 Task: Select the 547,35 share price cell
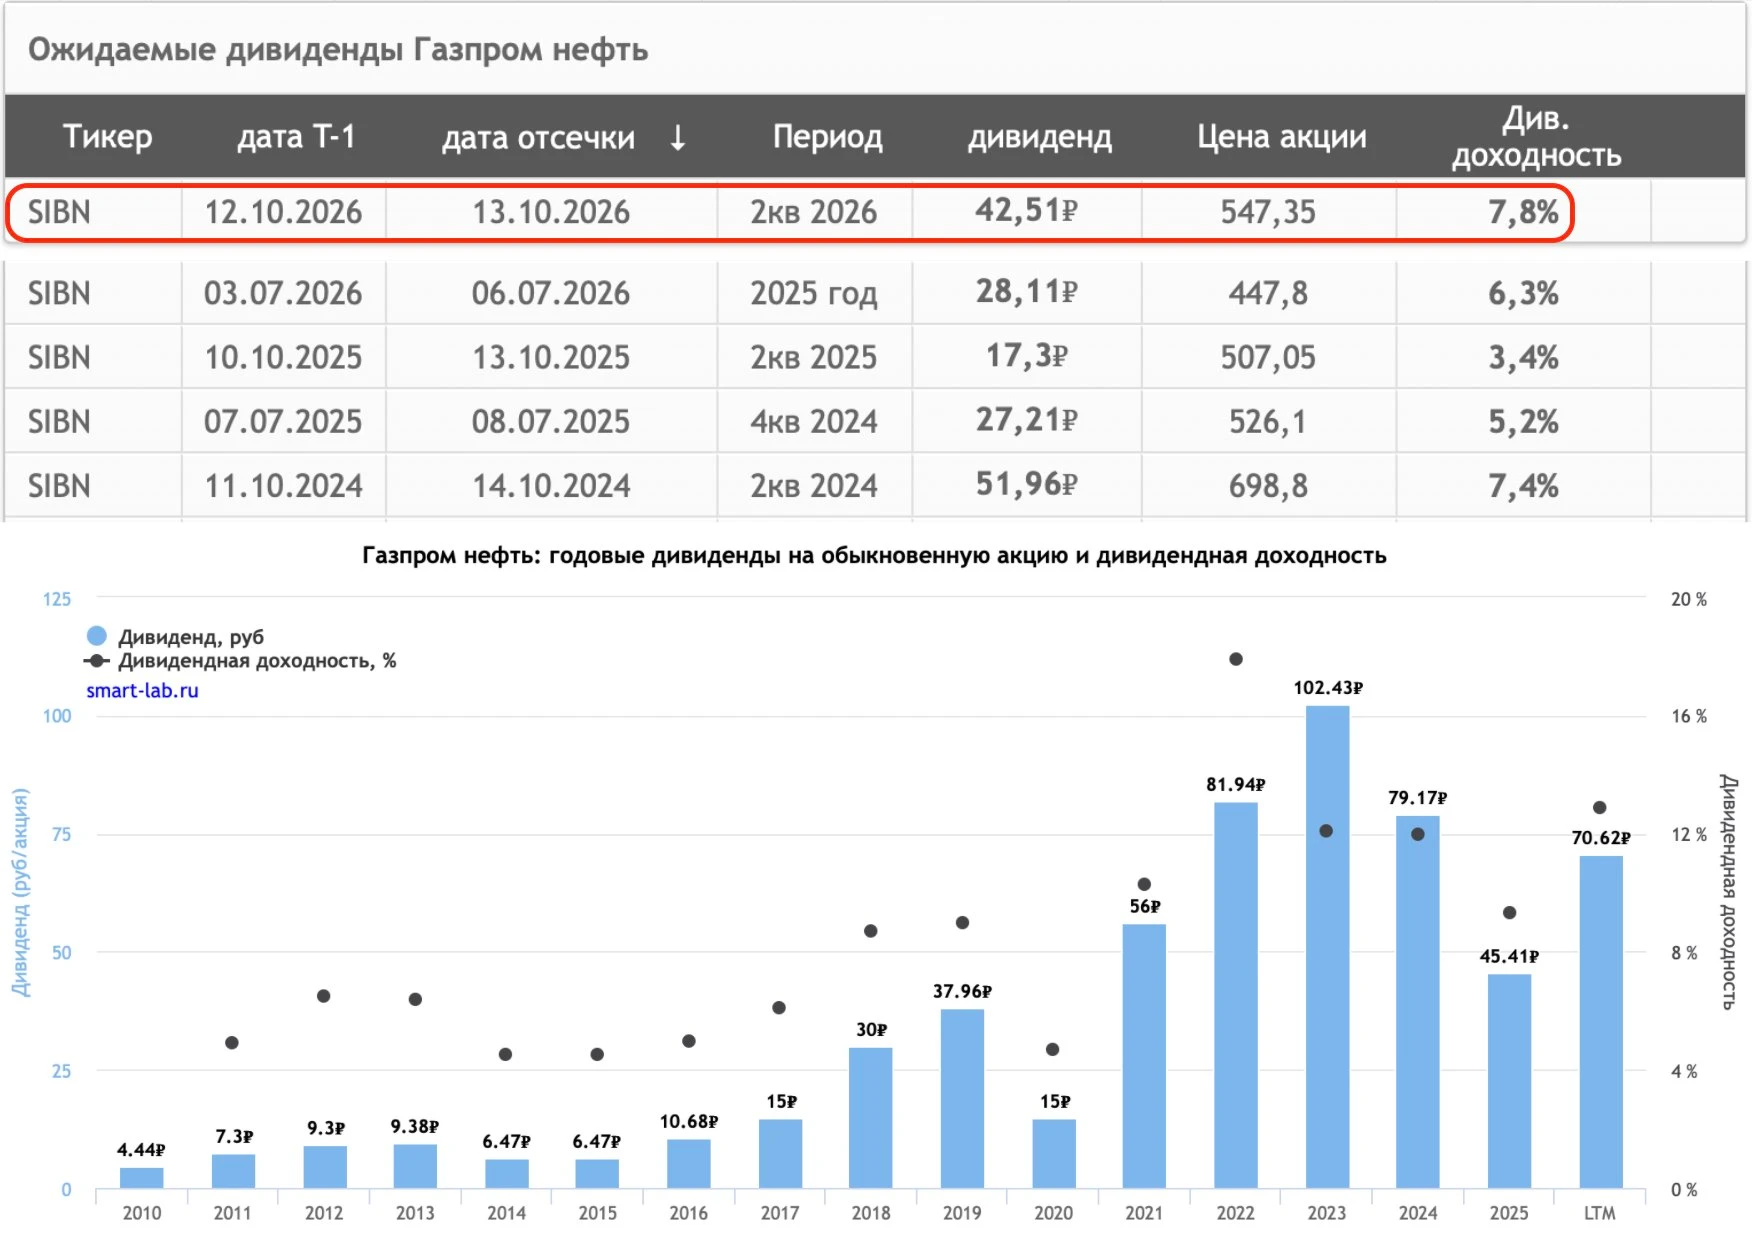click(1268, 212)
